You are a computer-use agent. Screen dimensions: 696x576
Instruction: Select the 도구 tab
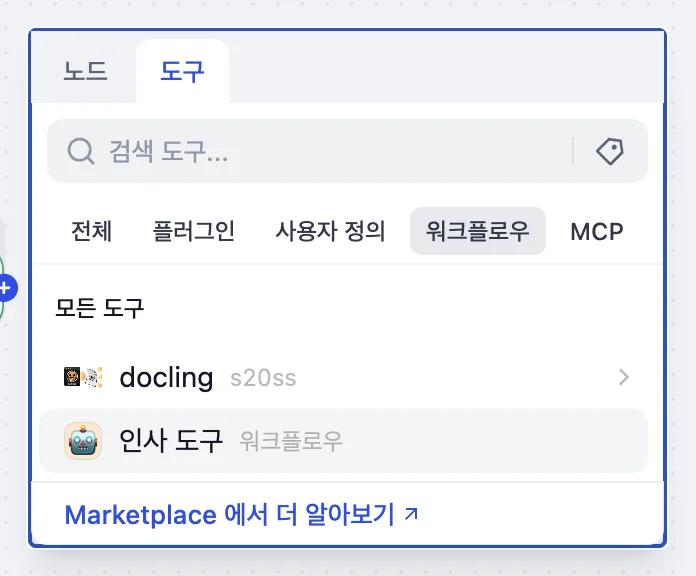[182, 72]
